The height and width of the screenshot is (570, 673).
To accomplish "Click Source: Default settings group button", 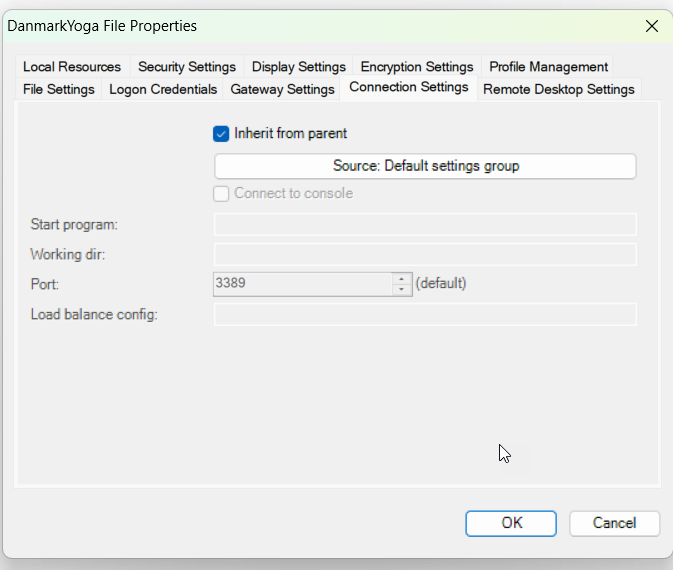I will [425, 166].
